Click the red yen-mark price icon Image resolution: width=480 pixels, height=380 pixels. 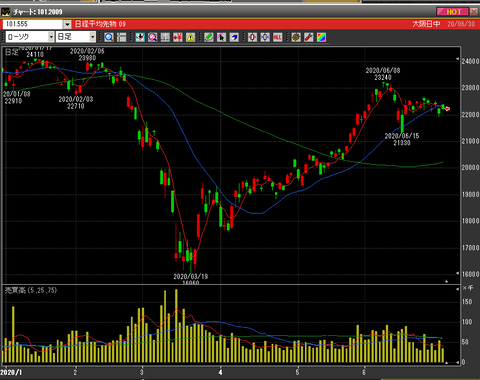[178, 37]
